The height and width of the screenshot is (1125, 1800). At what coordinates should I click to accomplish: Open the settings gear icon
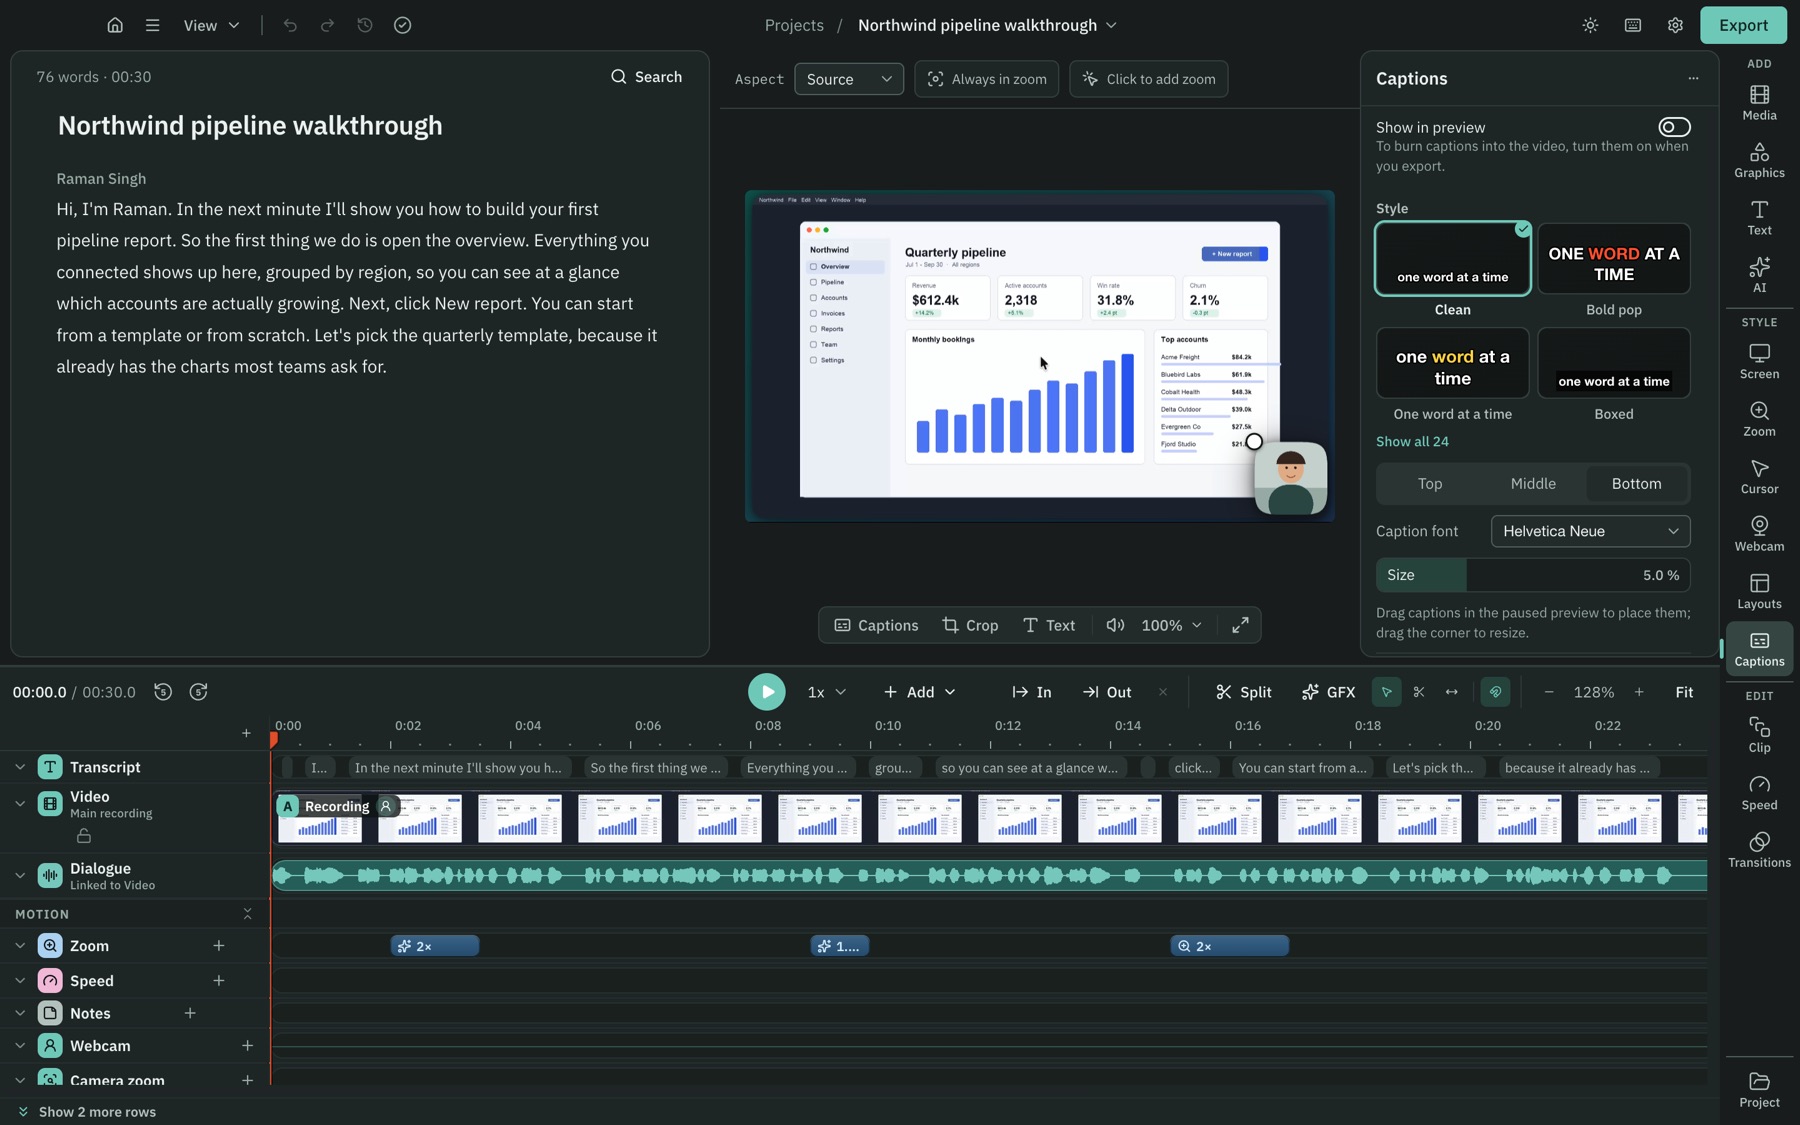click(x=1675, y=25)
